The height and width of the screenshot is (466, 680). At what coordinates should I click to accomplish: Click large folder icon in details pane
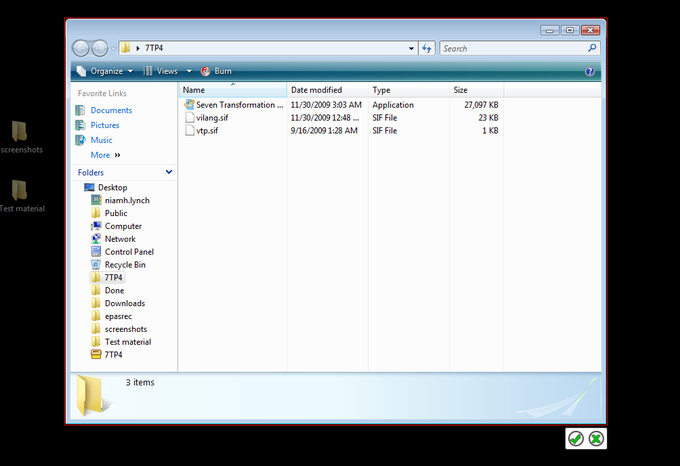pos(92,395)
